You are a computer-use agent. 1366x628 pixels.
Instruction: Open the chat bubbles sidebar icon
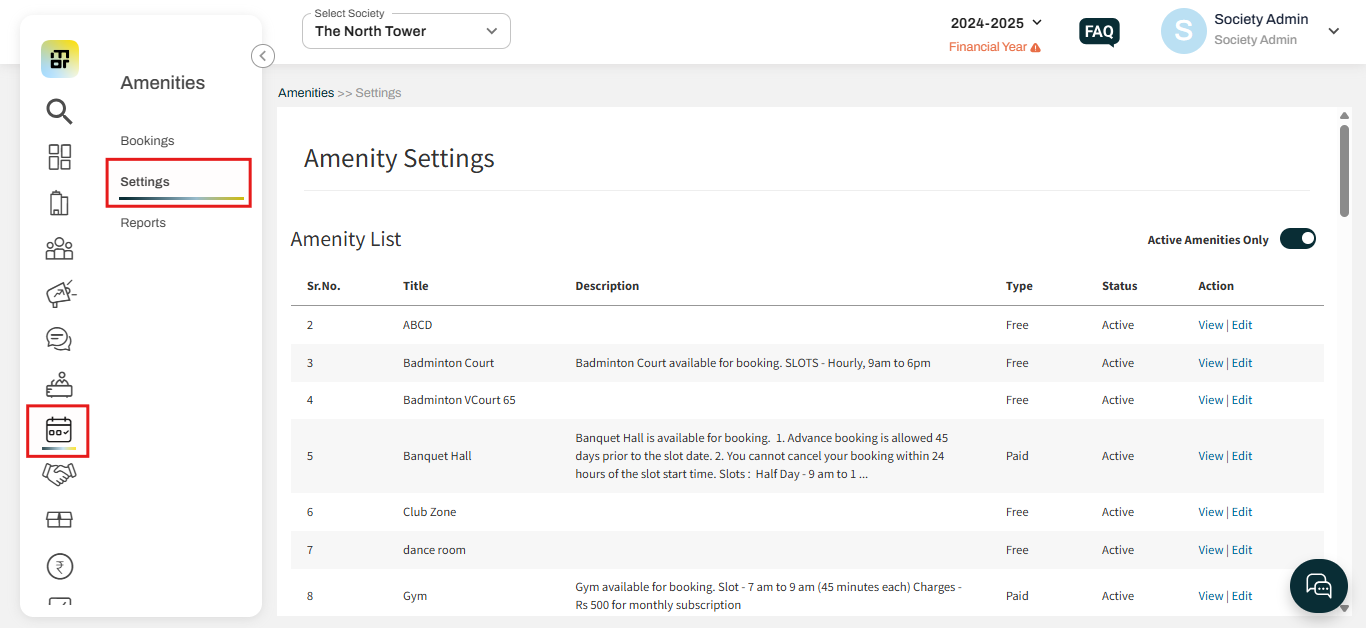(x=60, y=339)
